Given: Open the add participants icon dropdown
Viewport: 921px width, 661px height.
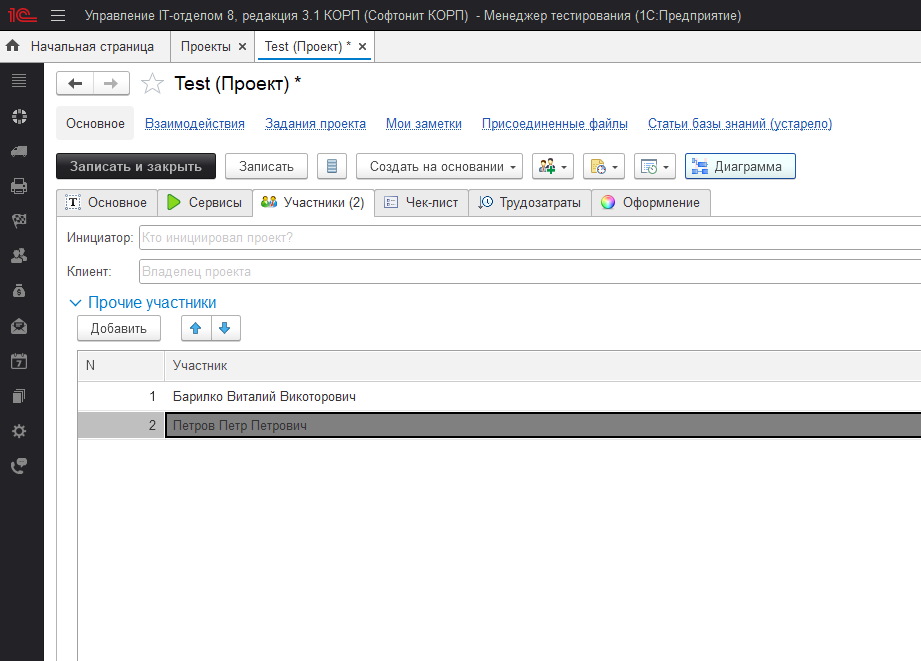Looking at the screenshot, I should 552,166.
